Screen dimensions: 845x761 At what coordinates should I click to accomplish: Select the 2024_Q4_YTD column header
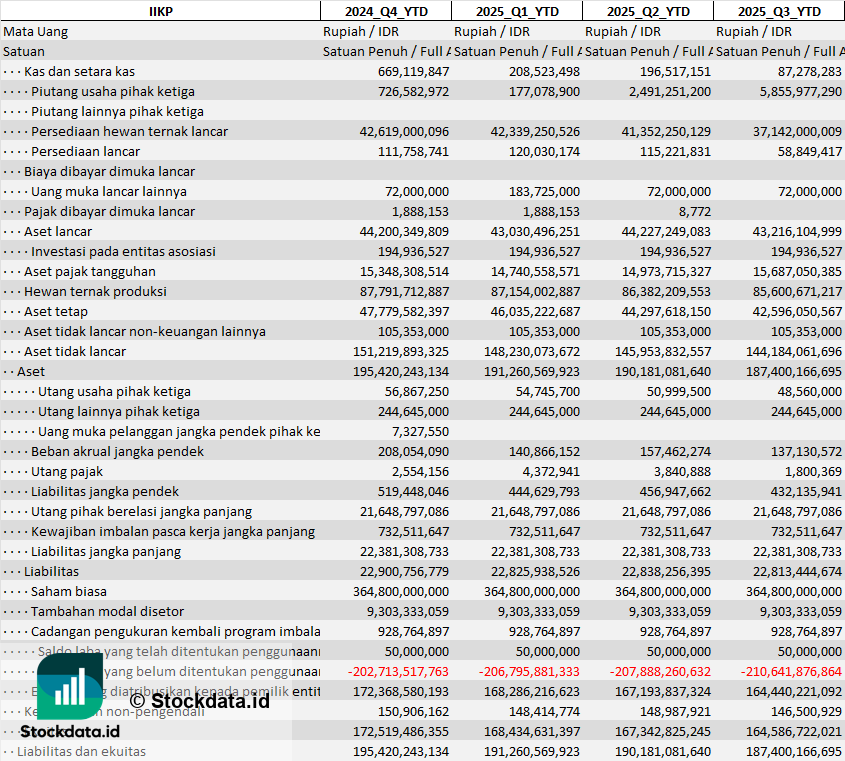(385, 11)
